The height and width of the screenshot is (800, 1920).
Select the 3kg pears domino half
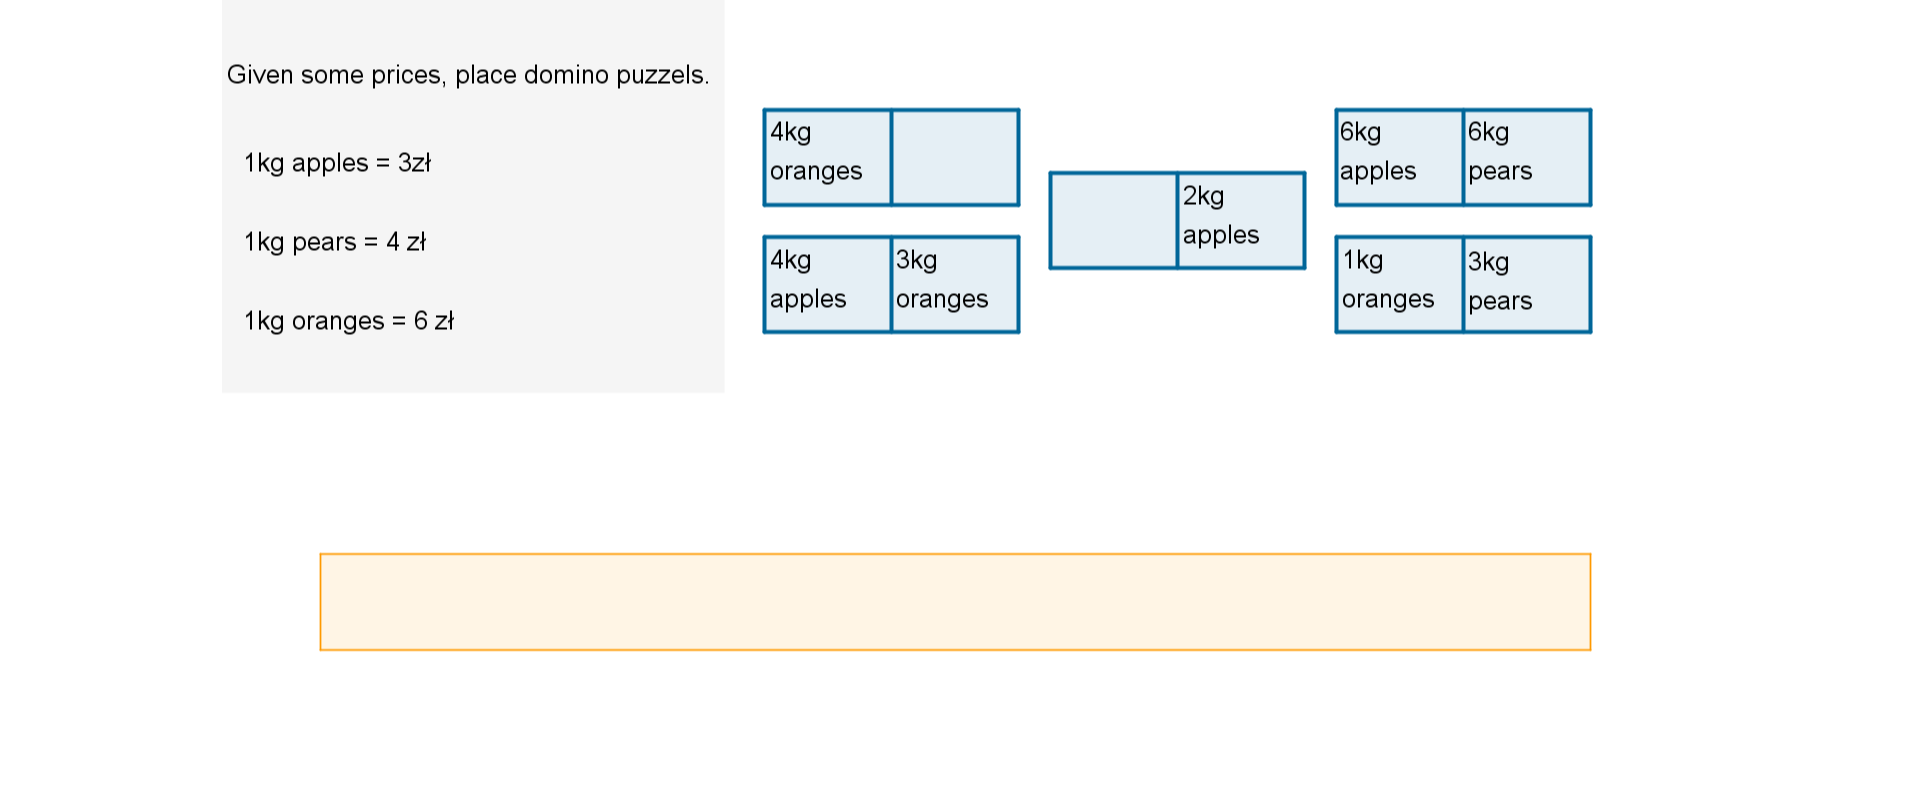pyautogui.click(x=1527, y=285)
